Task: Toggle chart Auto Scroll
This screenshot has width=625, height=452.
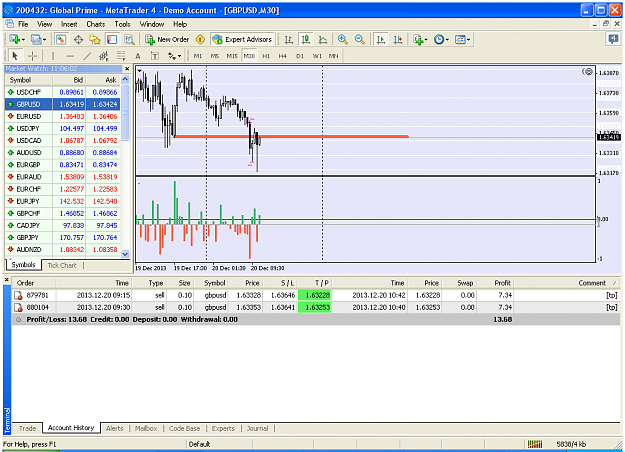Action: pyautogui.click(x=381, y=39)
